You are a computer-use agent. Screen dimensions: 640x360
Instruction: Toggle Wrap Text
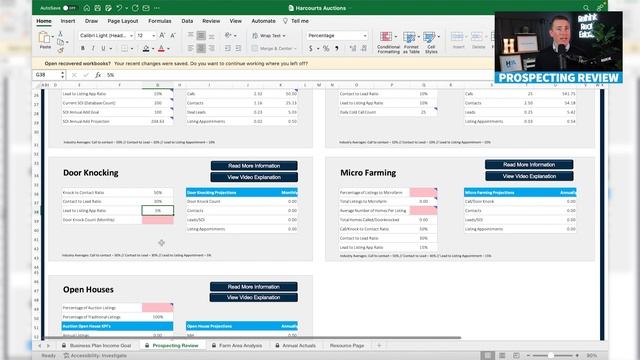coord(269,36)
